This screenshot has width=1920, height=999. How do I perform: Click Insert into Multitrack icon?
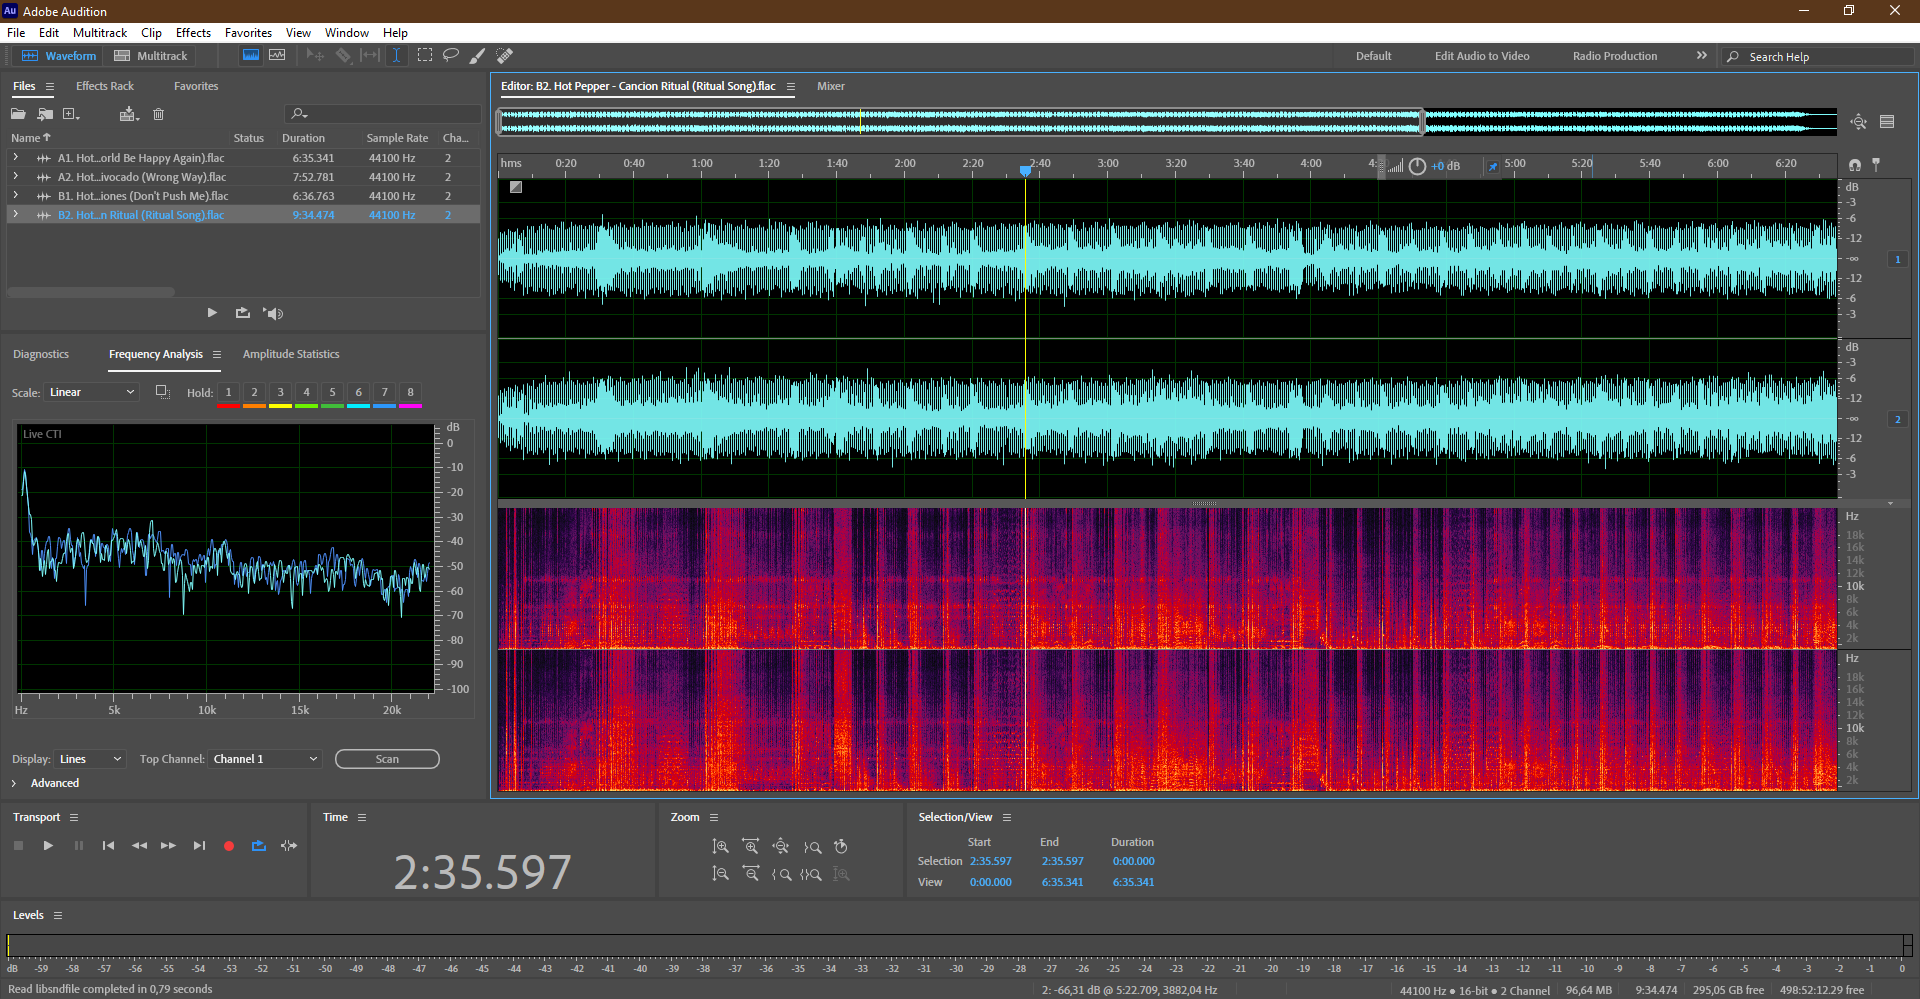click(x=129, y=114)
